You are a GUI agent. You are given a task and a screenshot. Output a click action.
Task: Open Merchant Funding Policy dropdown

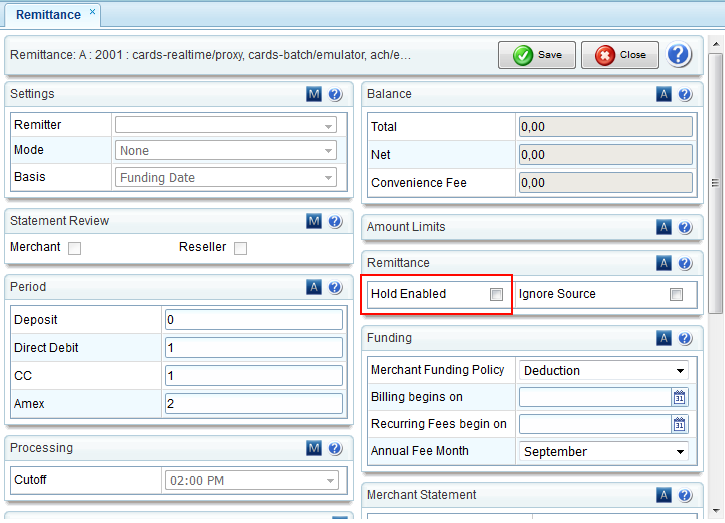click(x=603, y=370)
